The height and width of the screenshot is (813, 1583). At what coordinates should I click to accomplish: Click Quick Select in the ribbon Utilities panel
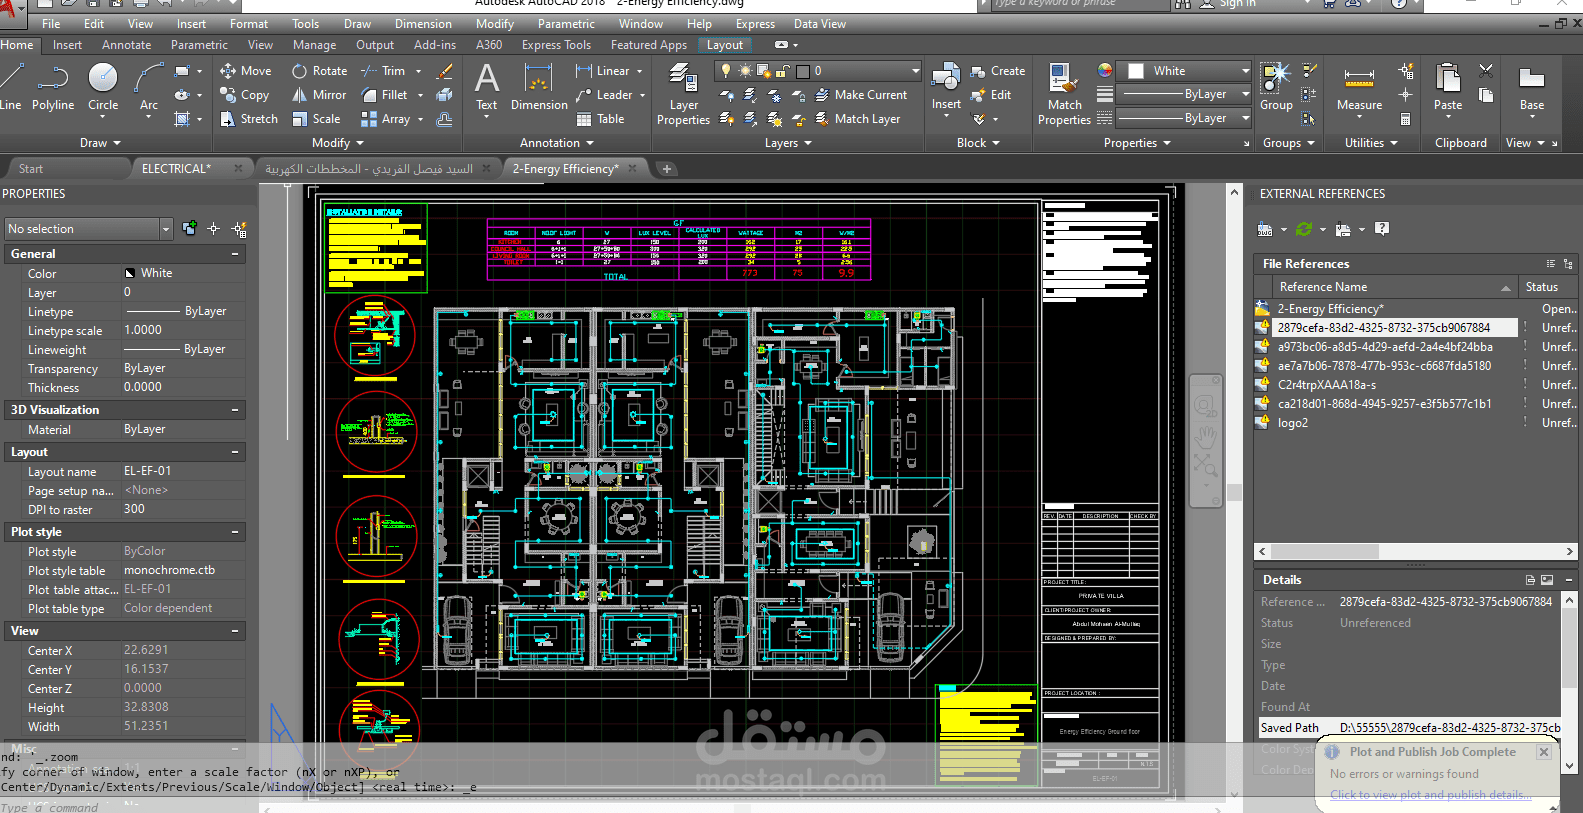(x=1405, y=71)
